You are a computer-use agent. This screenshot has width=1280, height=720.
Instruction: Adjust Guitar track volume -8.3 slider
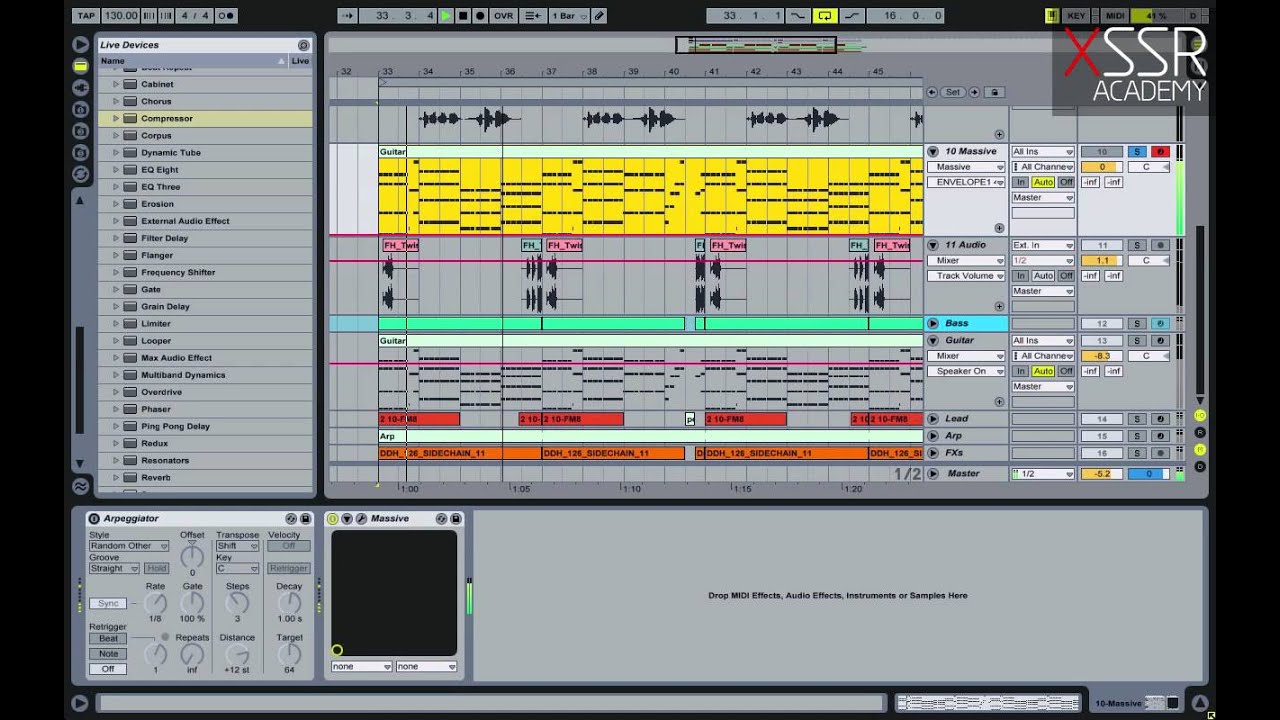[x=1102, y=356]
